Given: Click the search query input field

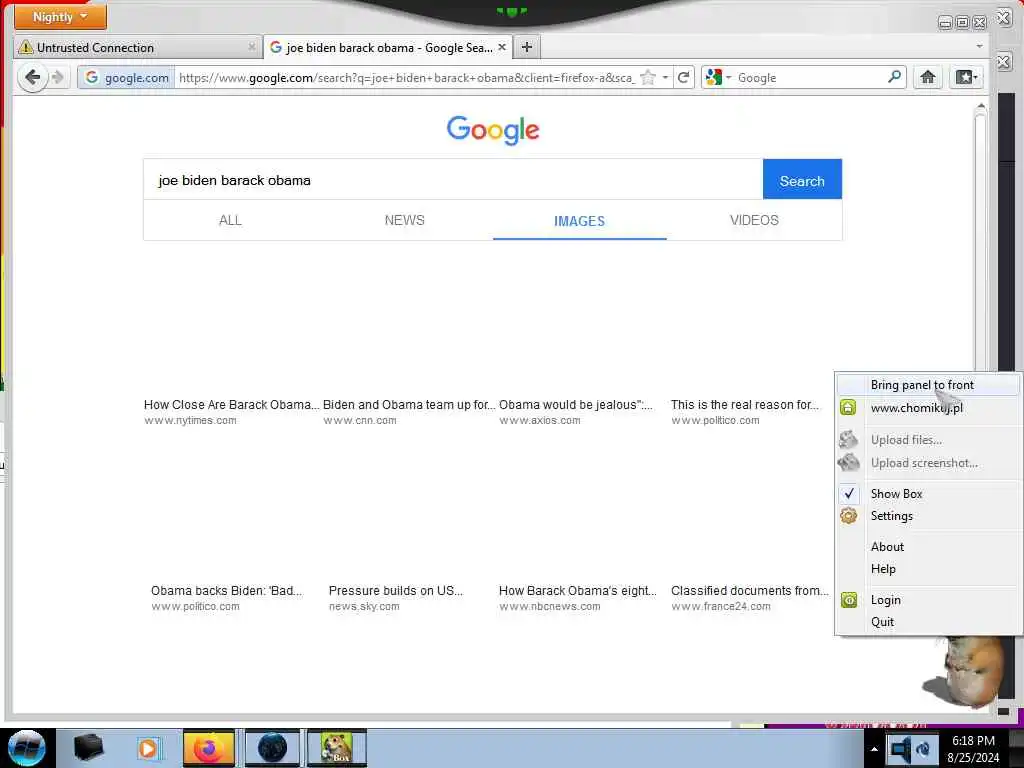Looking at the screenshot, I should point(453,180).
